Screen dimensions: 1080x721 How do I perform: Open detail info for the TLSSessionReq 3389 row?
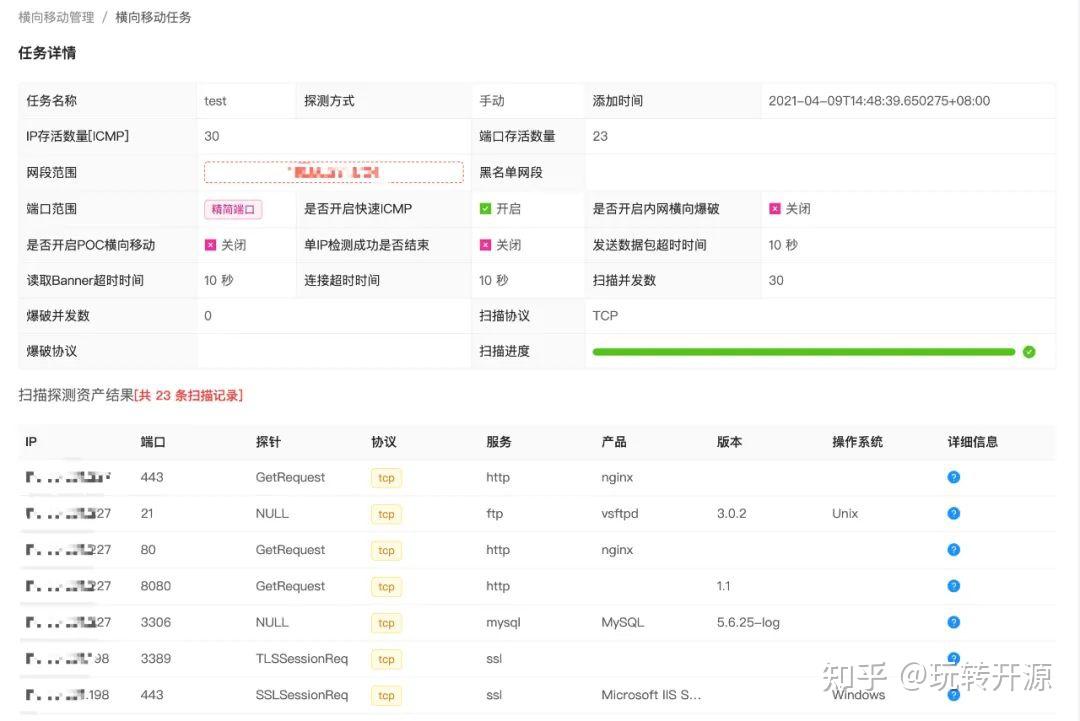[953, 658]
